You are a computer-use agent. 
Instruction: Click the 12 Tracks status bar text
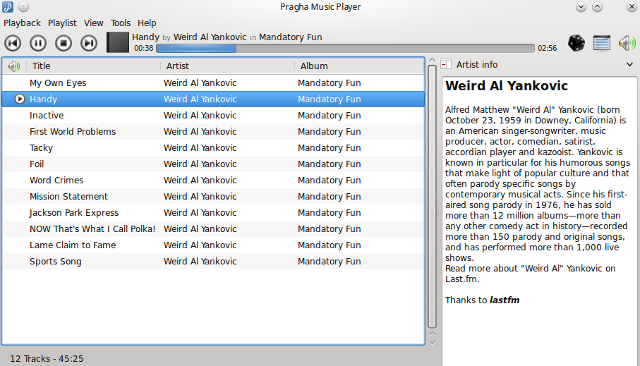[47, 359]
